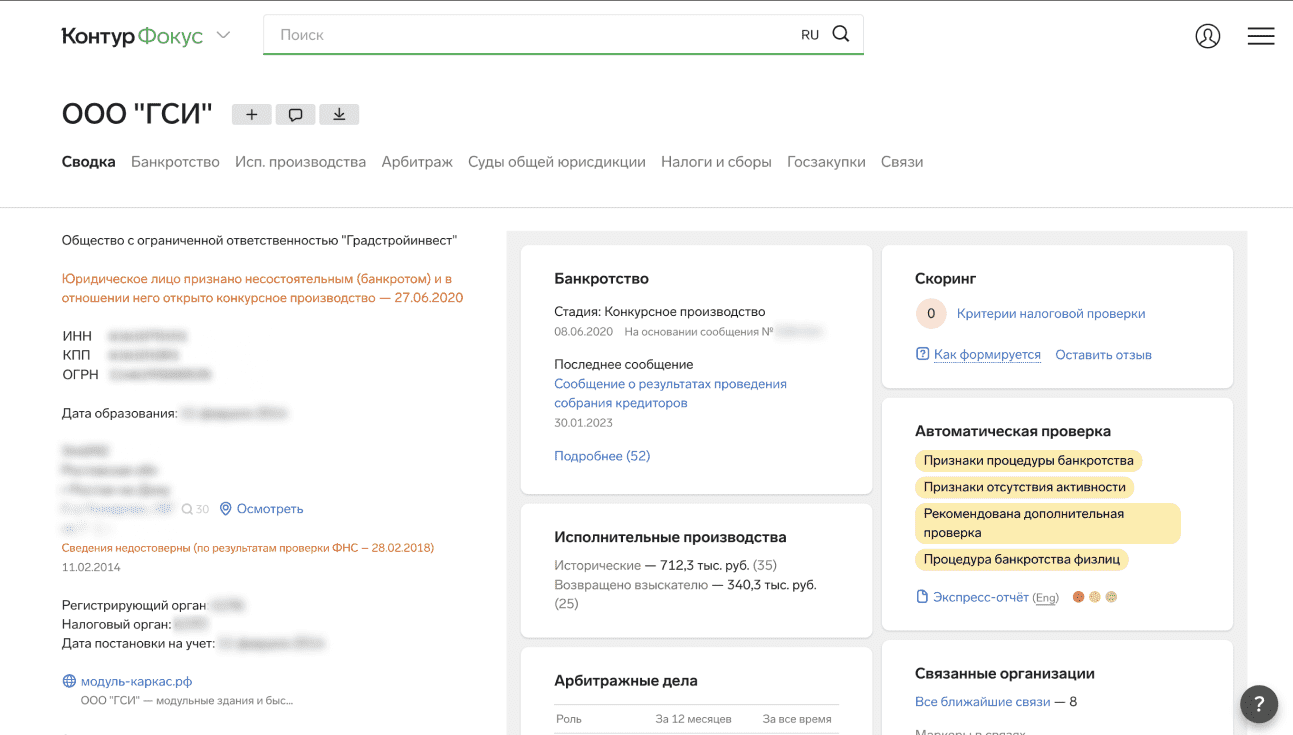Click Оставить отзыв link

1103,355
